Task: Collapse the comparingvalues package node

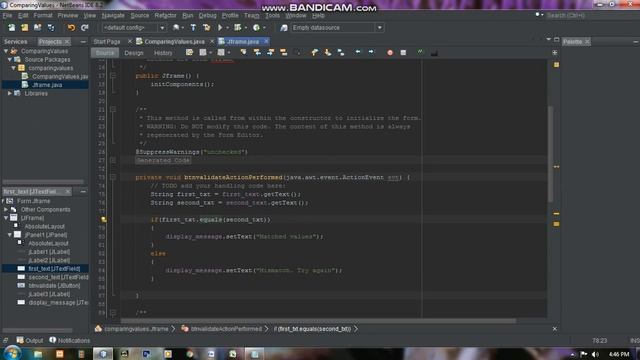Action: click(x=13, y=68)
